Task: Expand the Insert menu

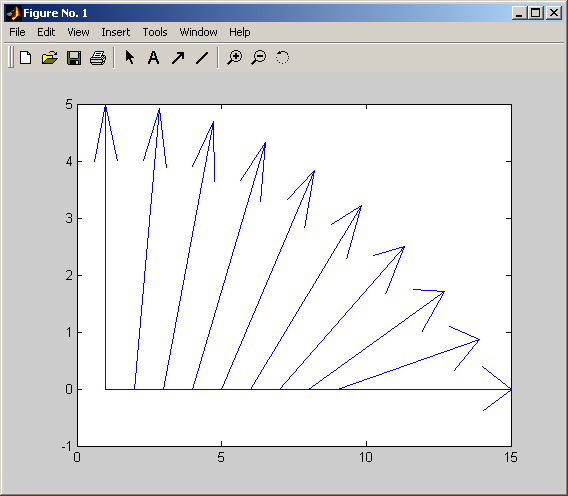Action: pos(116,32)
